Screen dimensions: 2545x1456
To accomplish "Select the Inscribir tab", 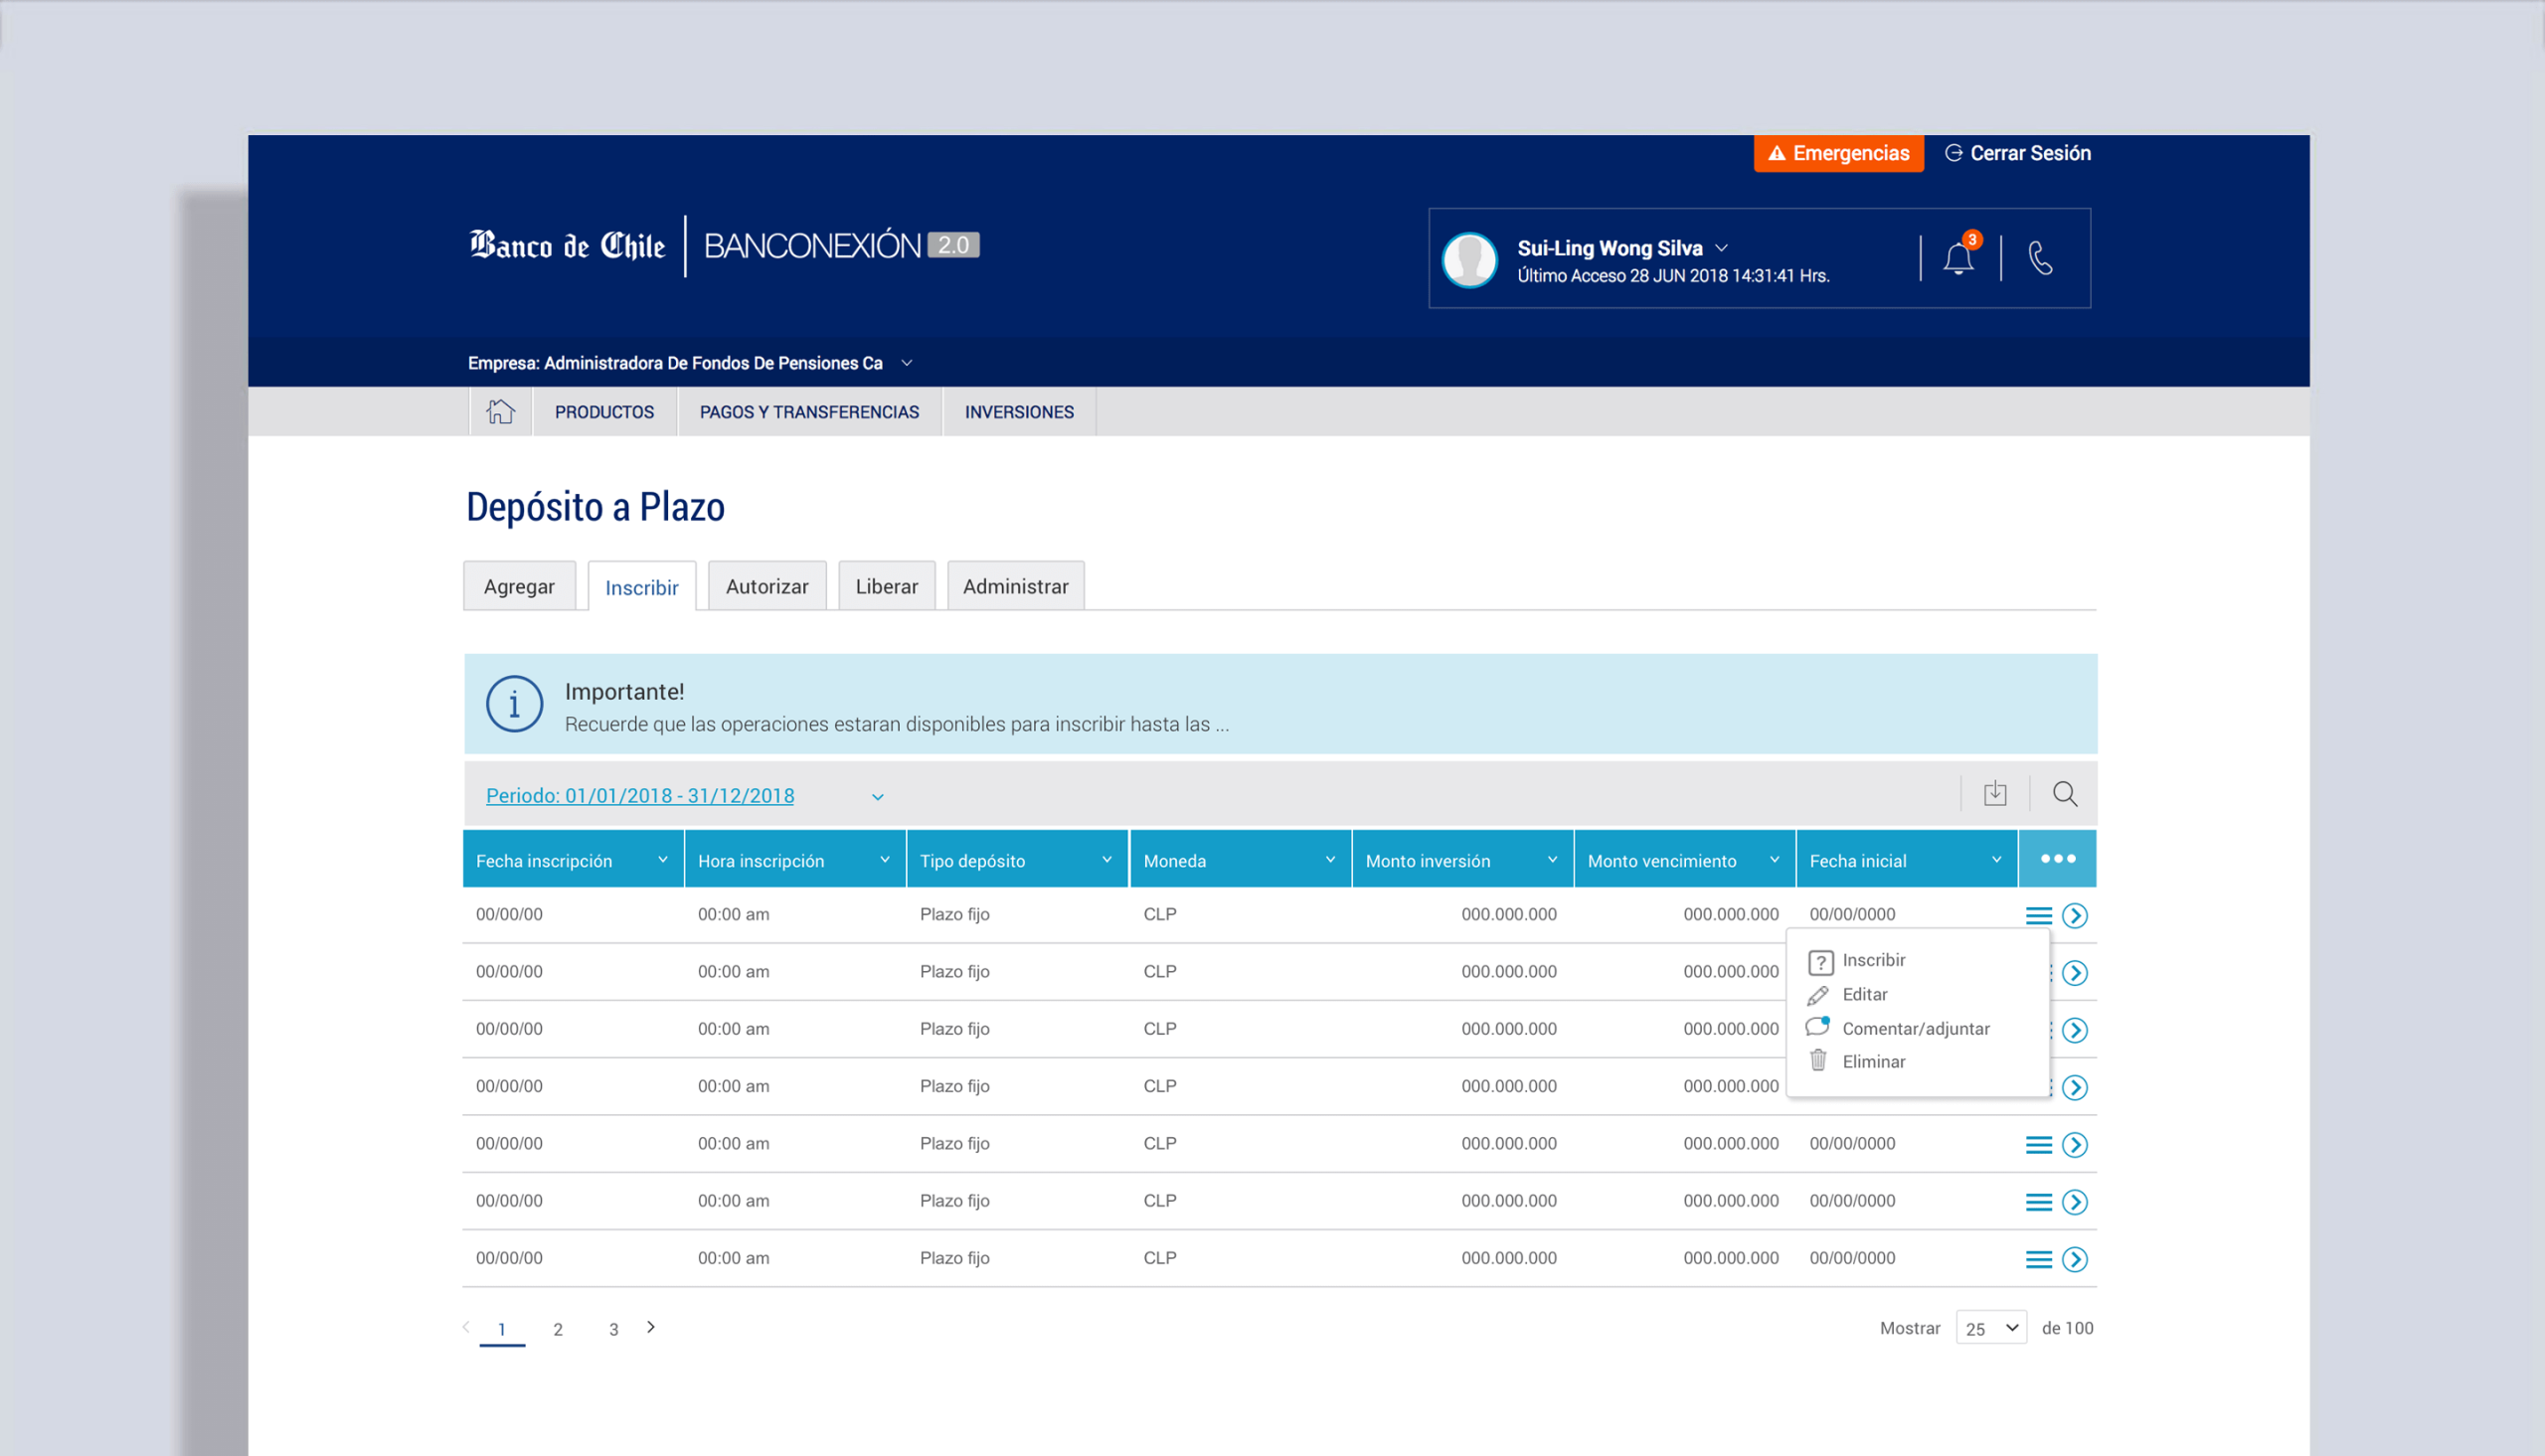I will click(x=642, y=587).
